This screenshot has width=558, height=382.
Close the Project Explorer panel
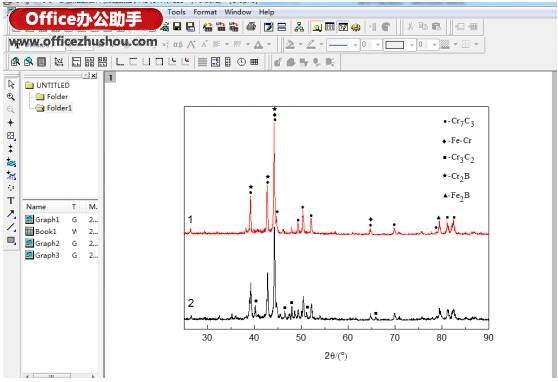[94, 75]
